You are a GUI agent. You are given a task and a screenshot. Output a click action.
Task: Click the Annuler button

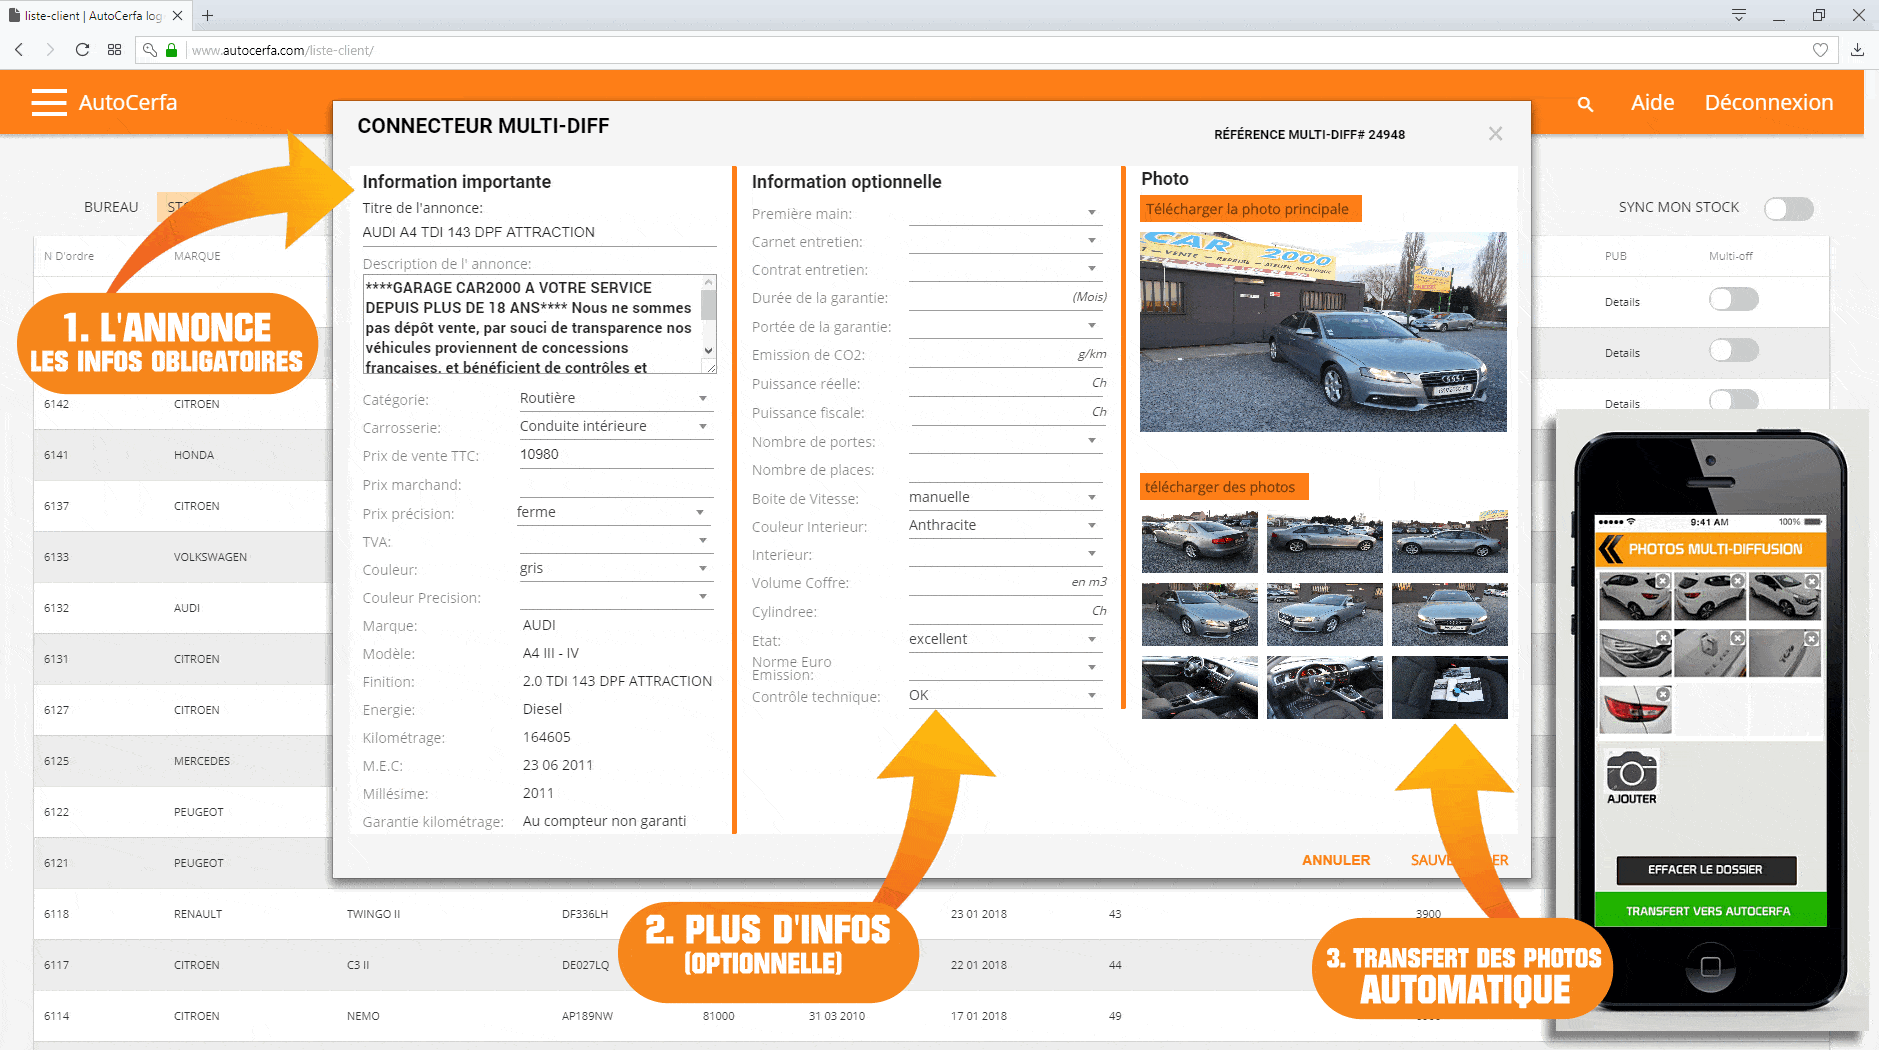[x=1335, y=860]
